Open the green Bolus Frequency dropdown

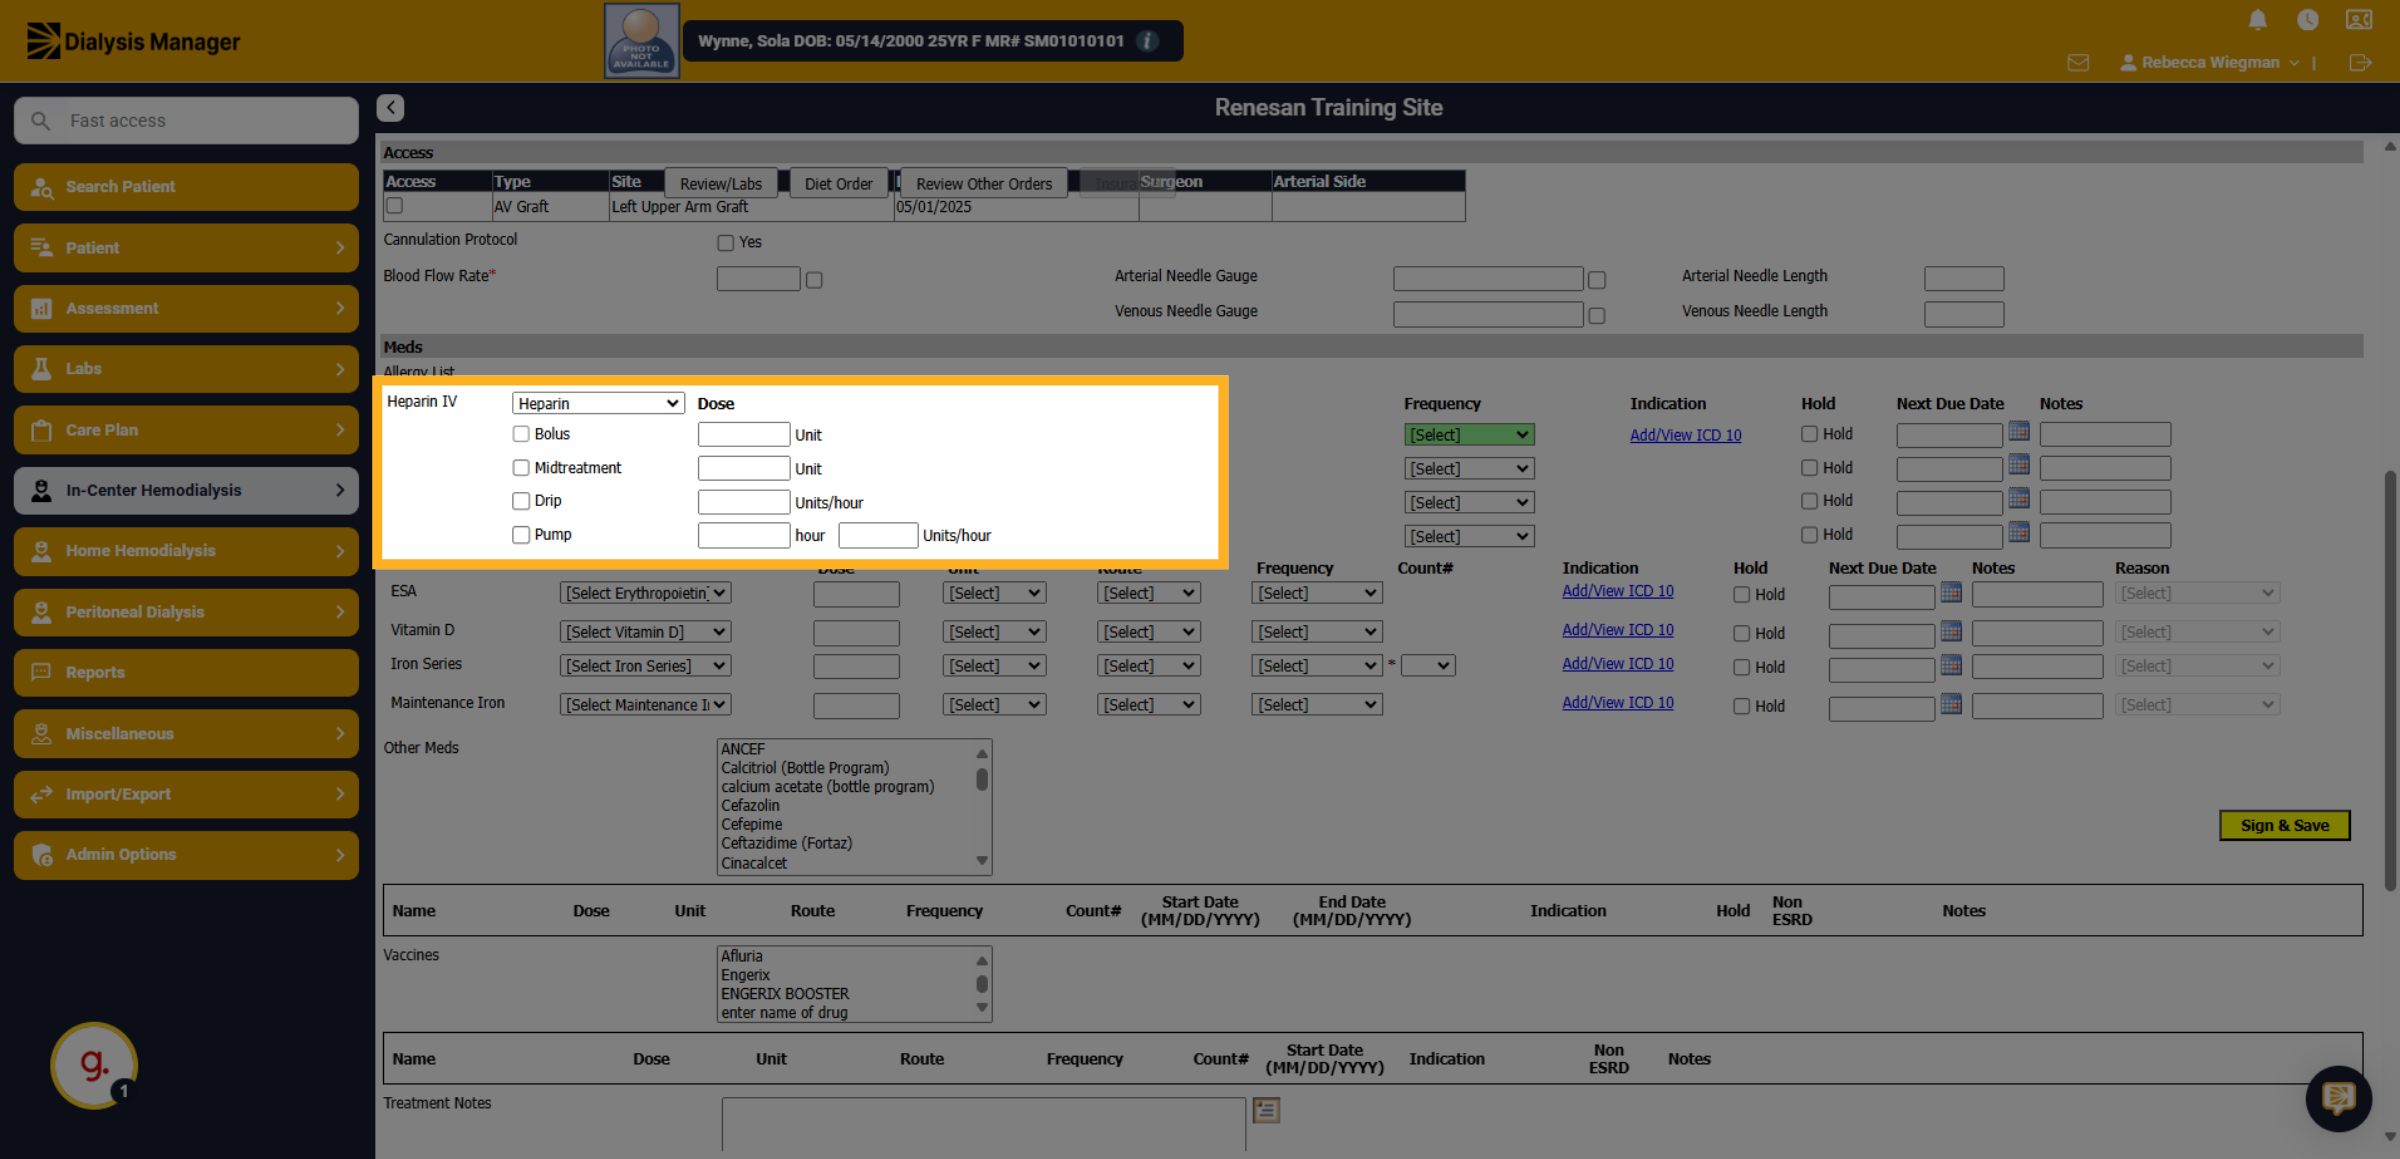tap(1469, 435)
